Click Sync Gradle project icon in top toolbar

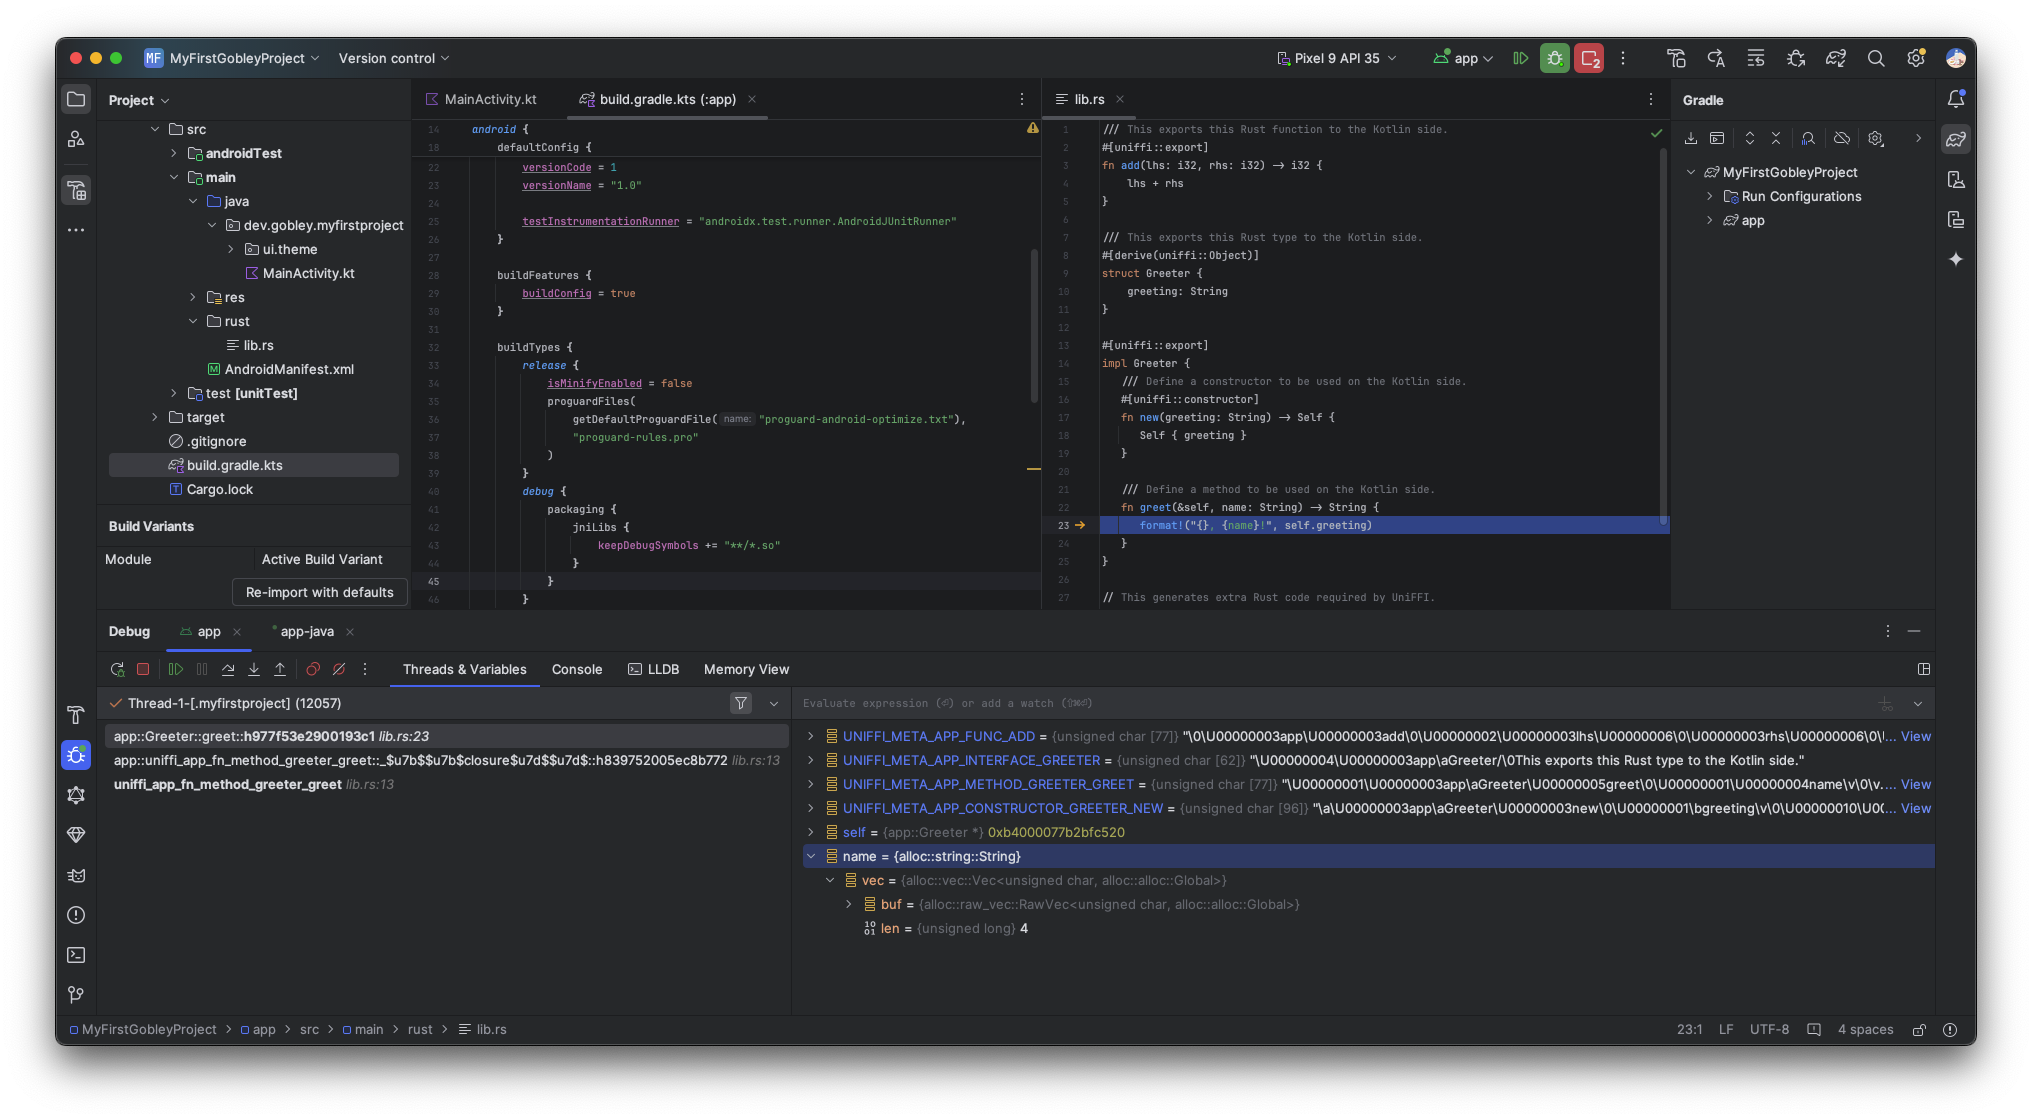(1835, 58)
